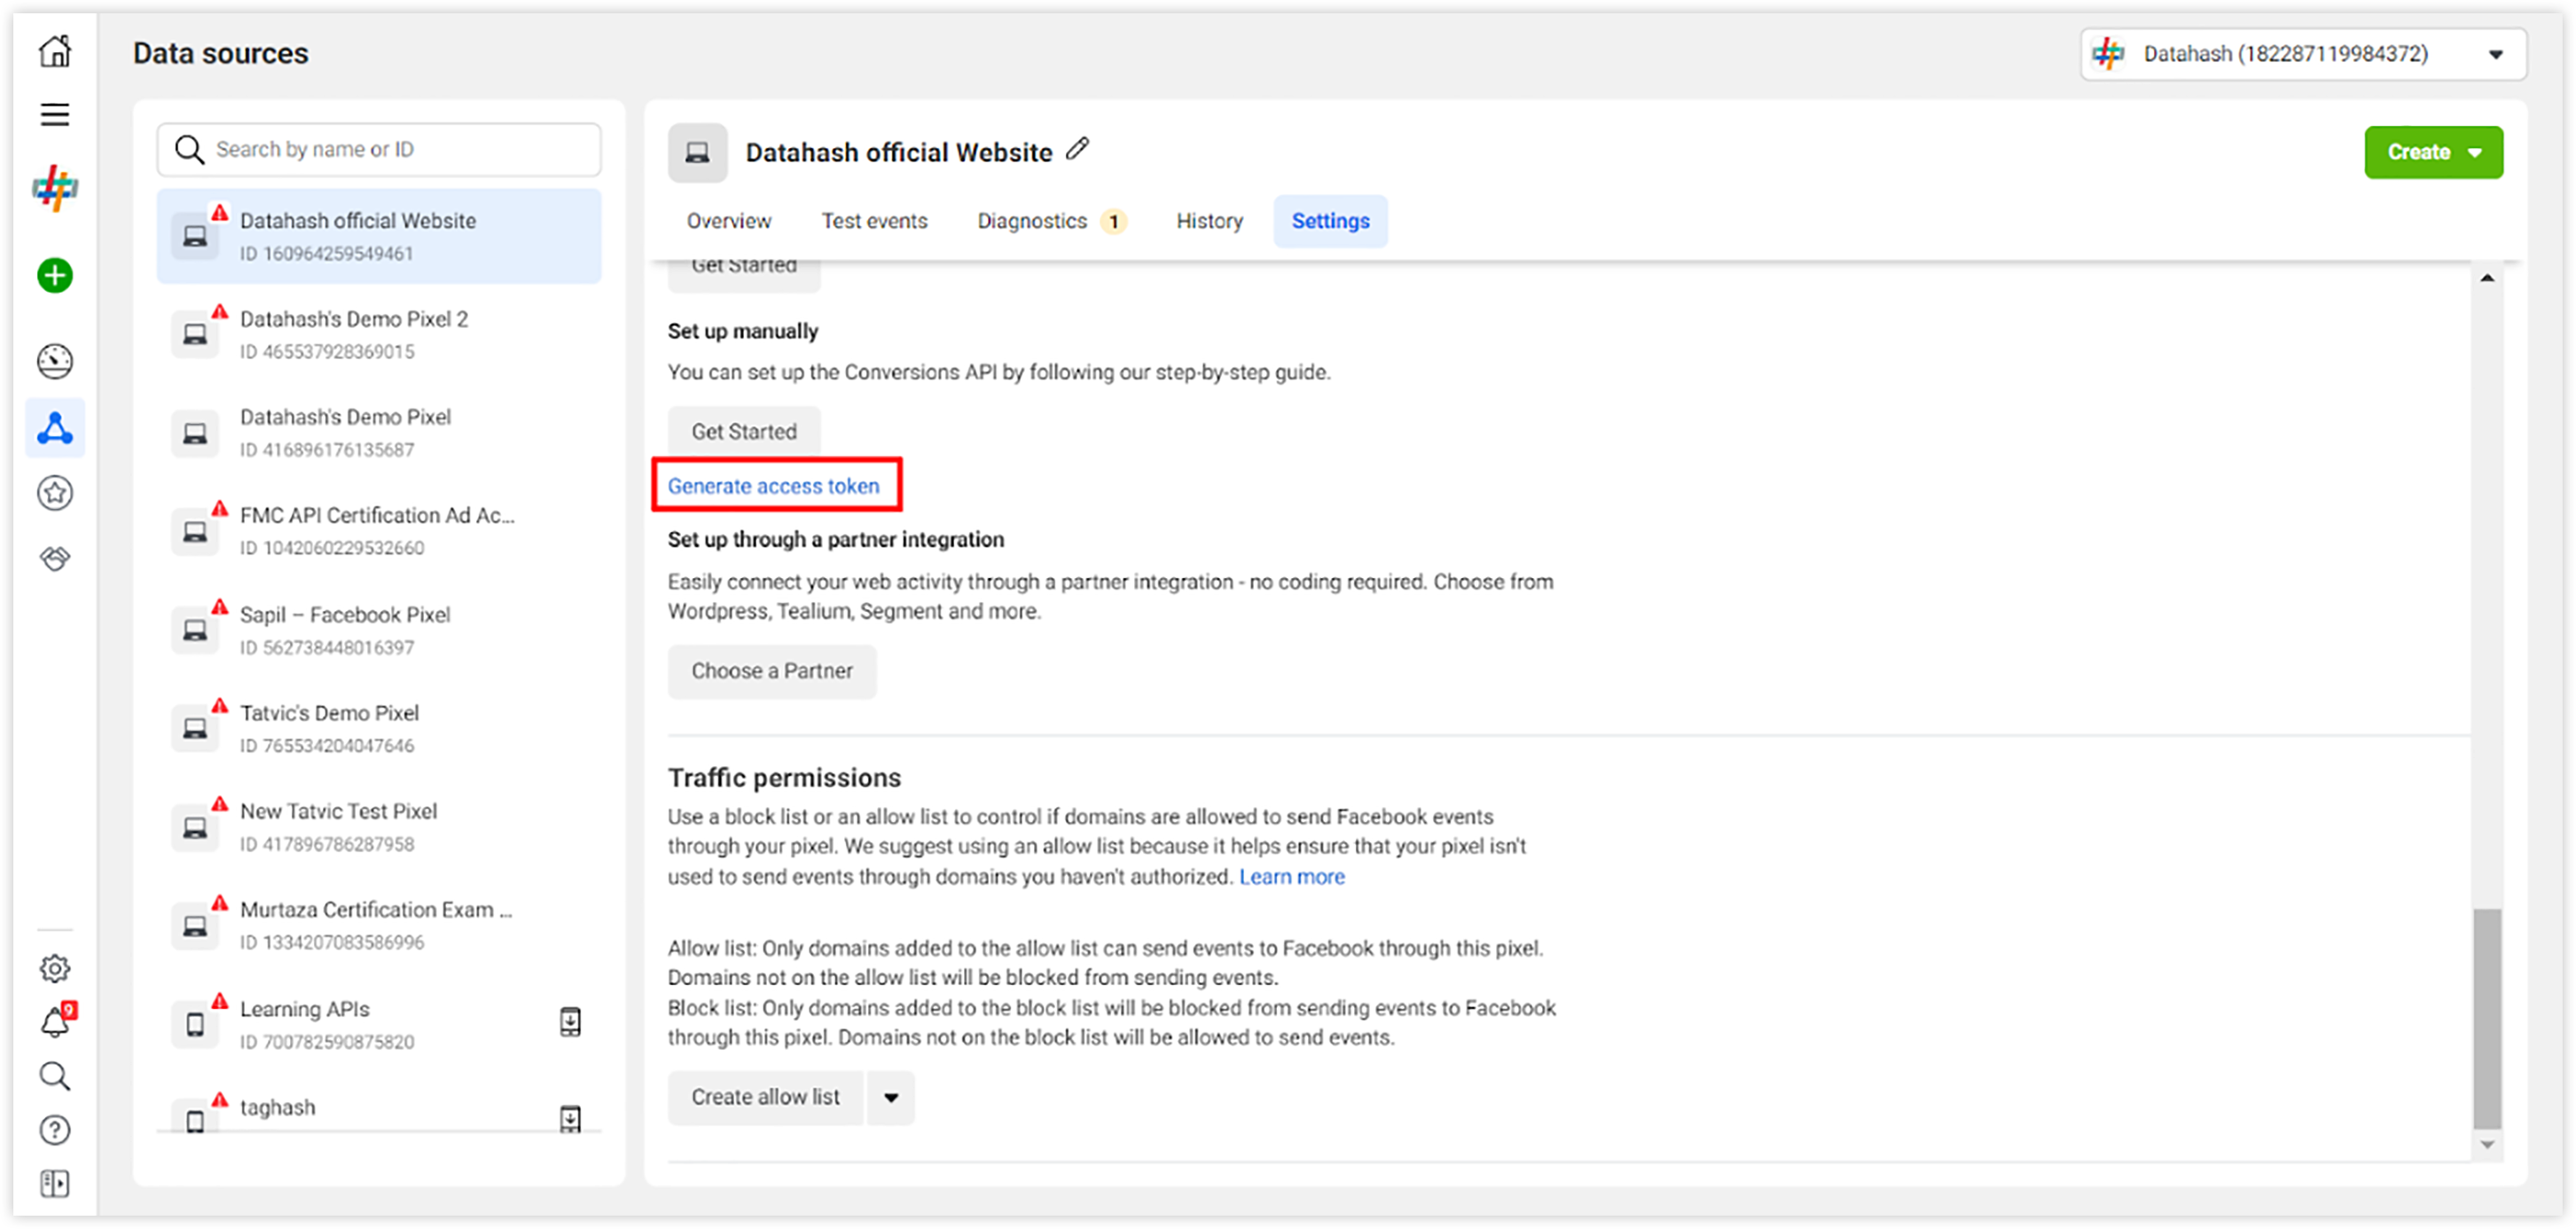The width and height of the screenshot is (2576, 1229).
Task: Click Get Started under Set up manually
Action: (x=744, y=432)
